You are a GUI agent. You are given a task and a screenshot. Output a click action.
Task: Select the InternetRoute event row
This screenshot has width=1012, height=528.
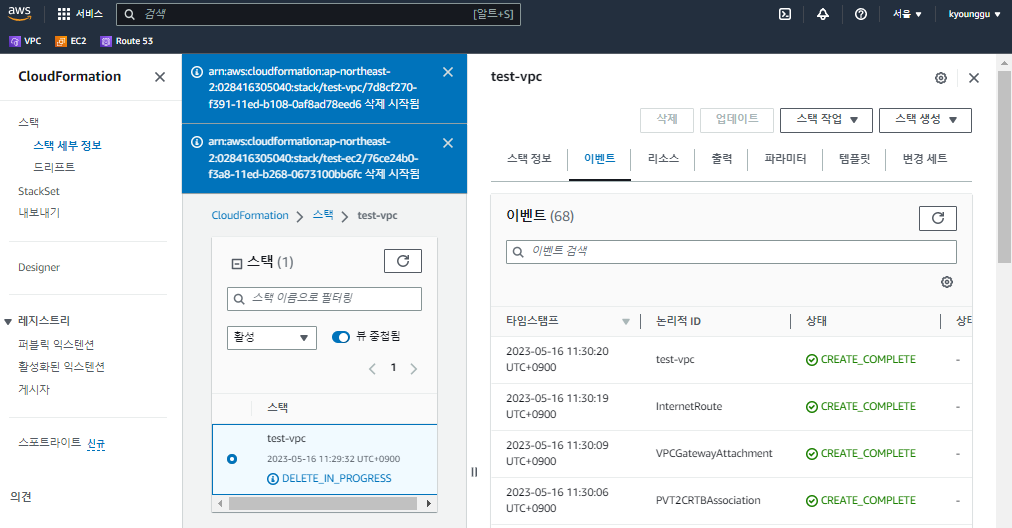click(731, 407)
